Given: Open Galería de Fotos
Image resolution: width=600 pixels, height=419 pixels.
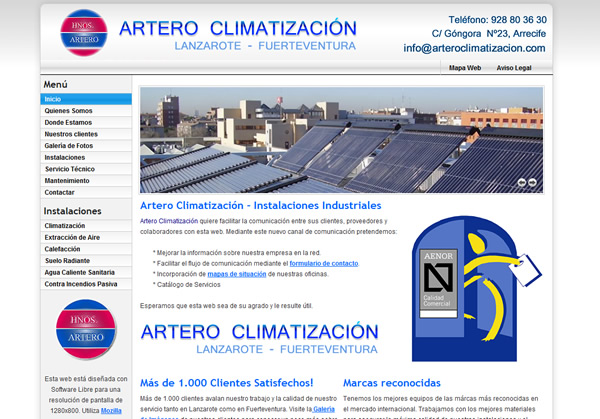Looking at the screenshot, I should tap(86, 146).
